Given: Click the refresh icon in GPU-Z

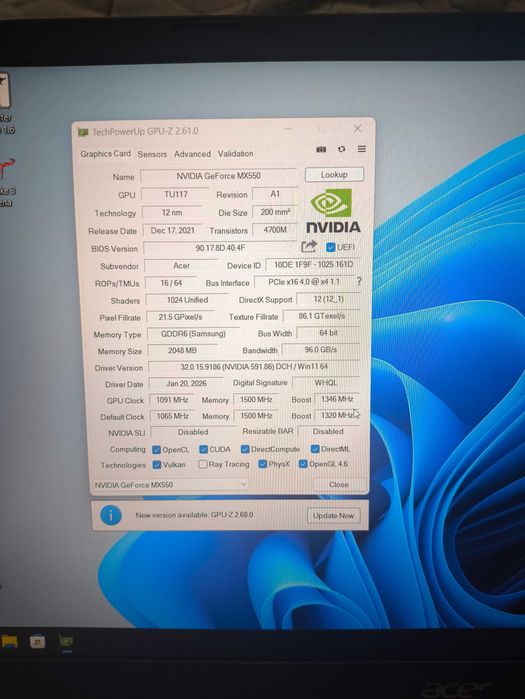Looking at the screenshot, I should point(341,149).
